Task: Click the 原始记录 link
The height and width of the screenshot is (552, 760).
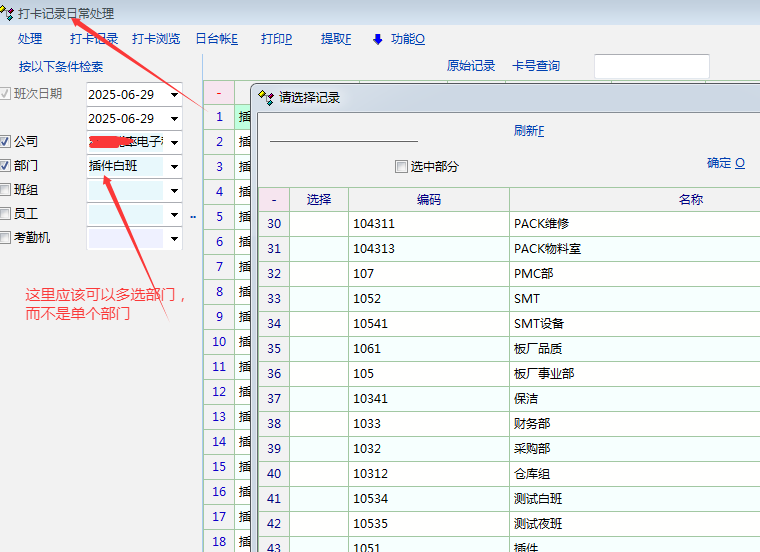Action: click(x=471, y=66)
